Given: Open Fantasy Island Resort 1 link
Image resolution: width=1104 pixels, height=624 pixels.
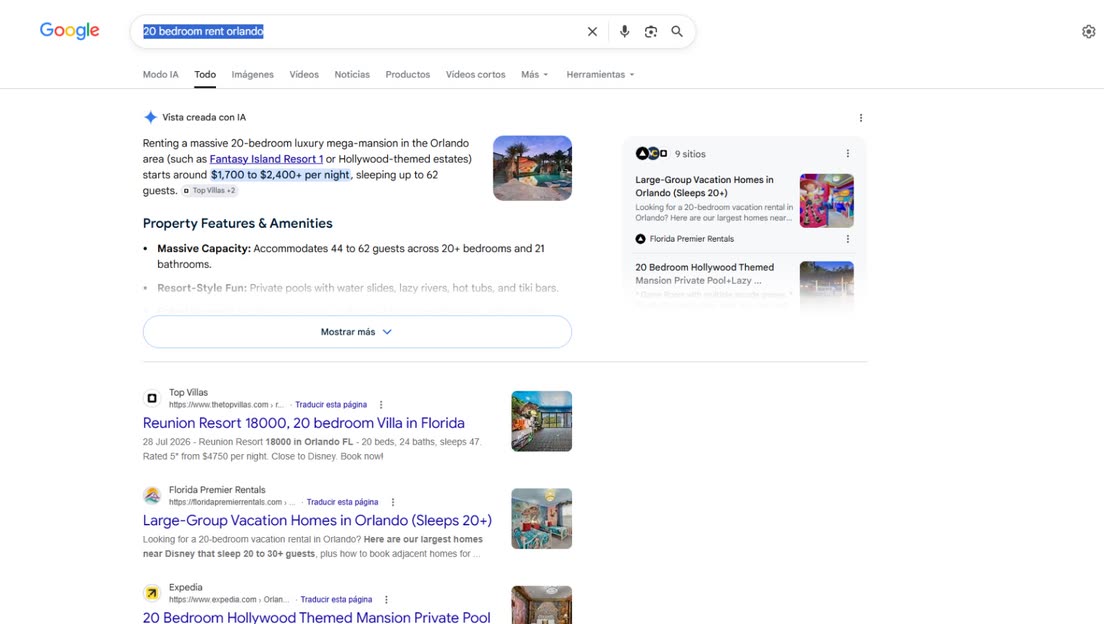Looking at the screenshot, I should pyautogui.click(x=266, y=159).
